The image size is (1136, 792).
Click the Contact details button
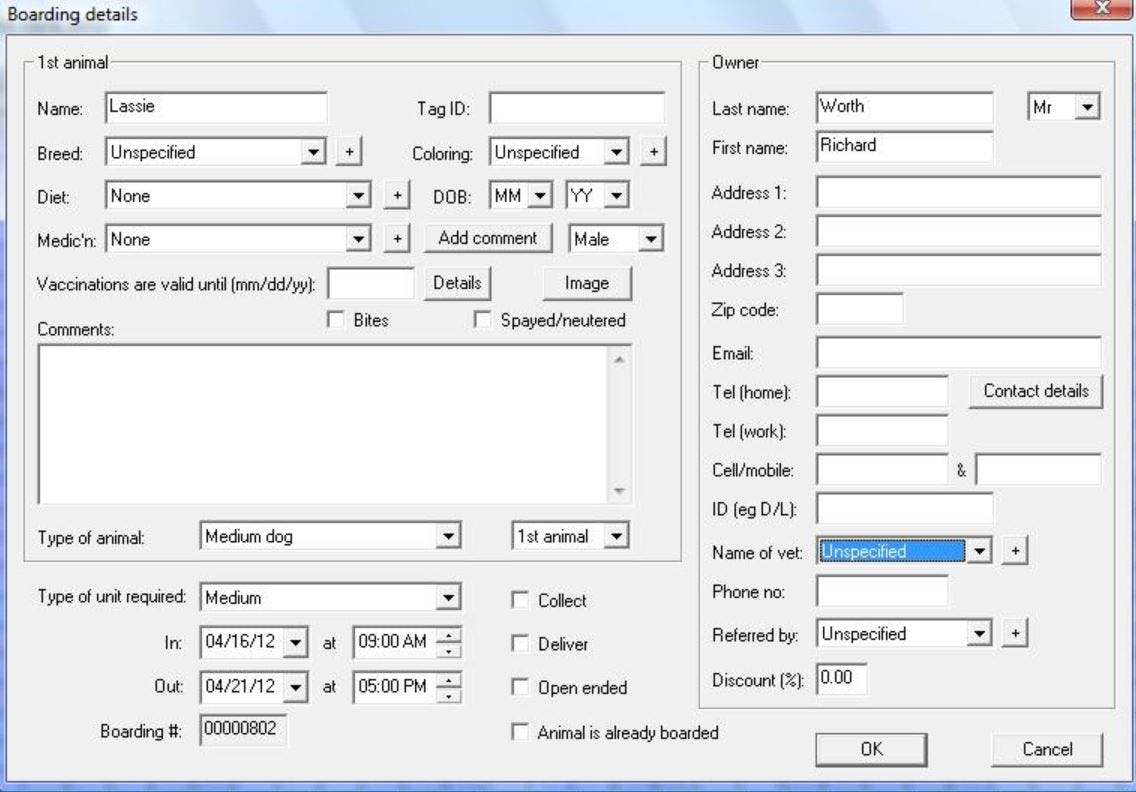(x=1036, y=393)
